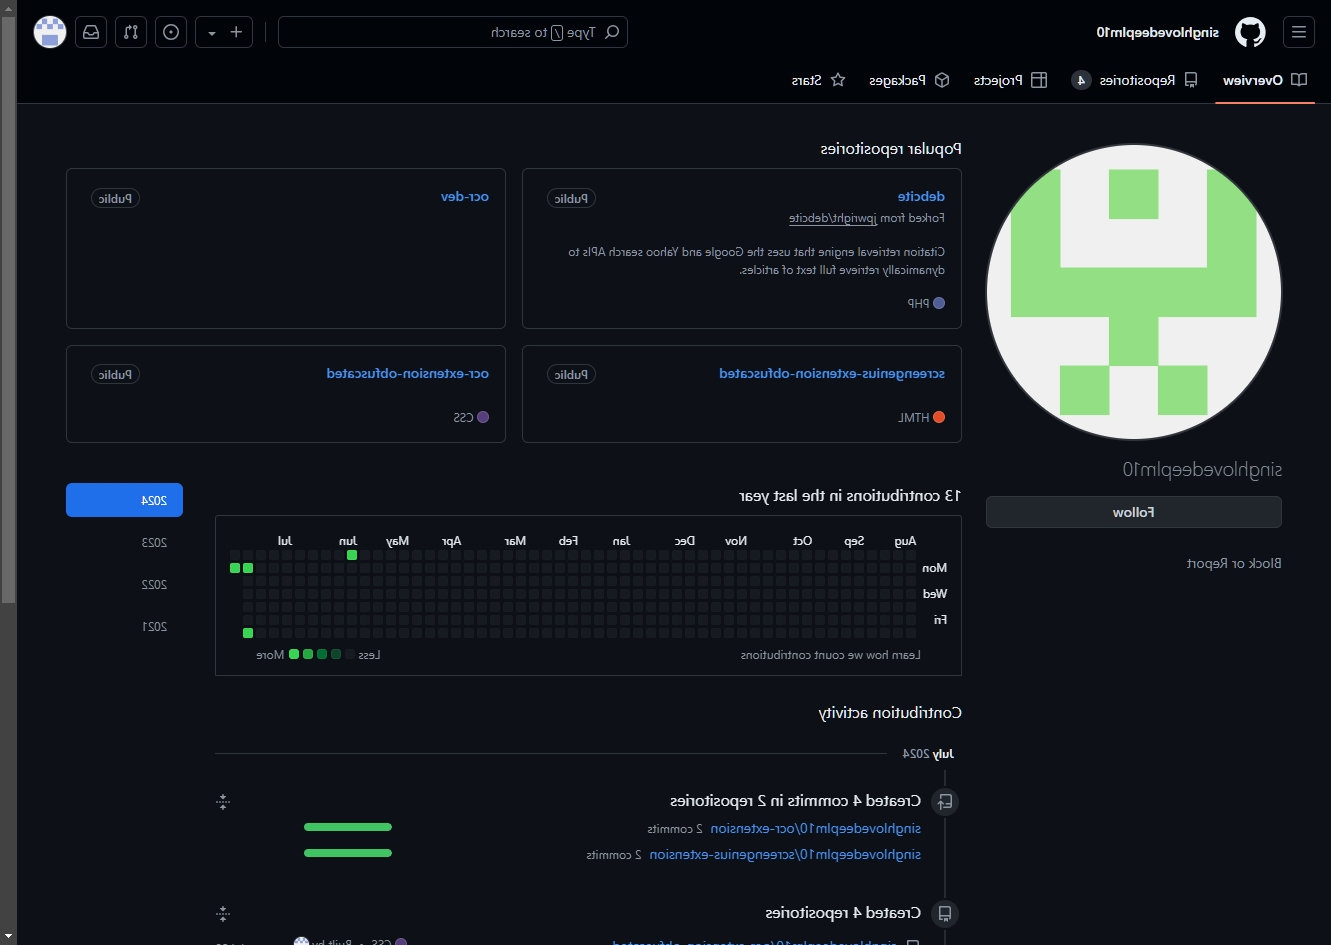The width and height of the screenshot is (1331, 945).
Task: Switch to the Repositories tab
Action: [1134, 80]
